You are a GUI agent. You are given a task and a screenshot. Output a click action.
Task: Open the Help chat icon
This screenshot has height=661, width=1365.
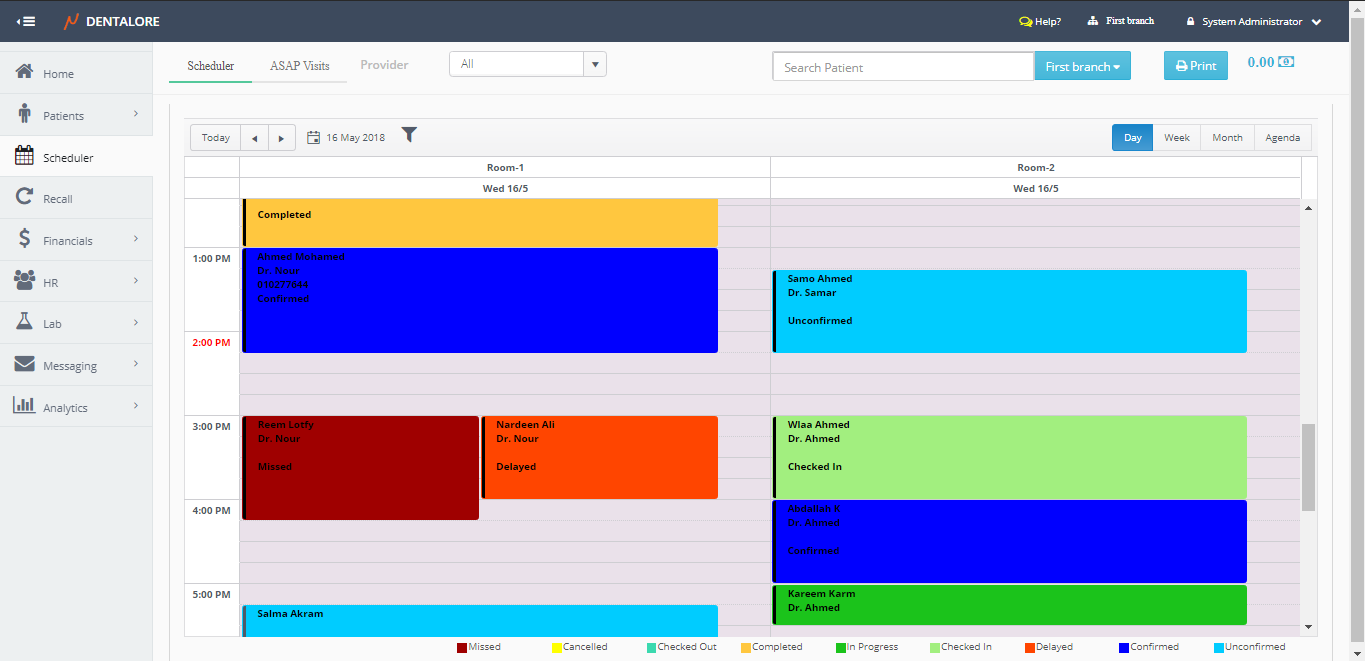click(1025, 21)
